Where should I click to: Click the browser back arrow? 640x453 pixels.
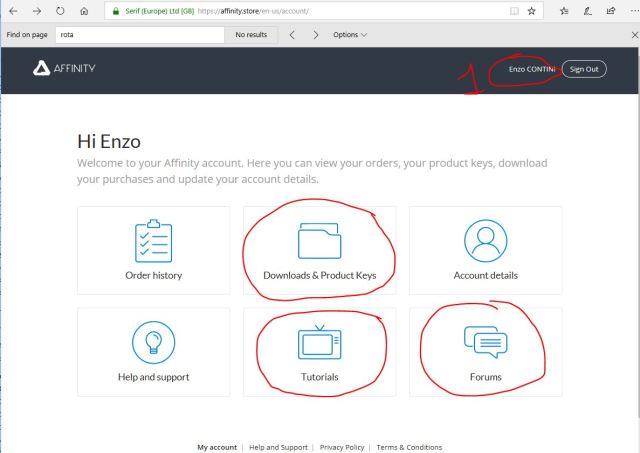point(12,11)
